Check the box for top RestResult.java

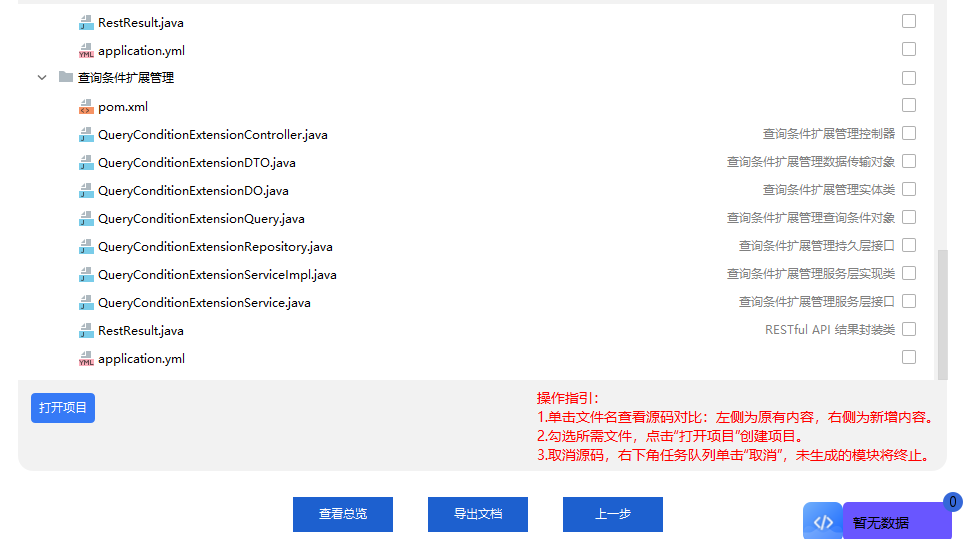pyautogui.click(x=908, y=21)
